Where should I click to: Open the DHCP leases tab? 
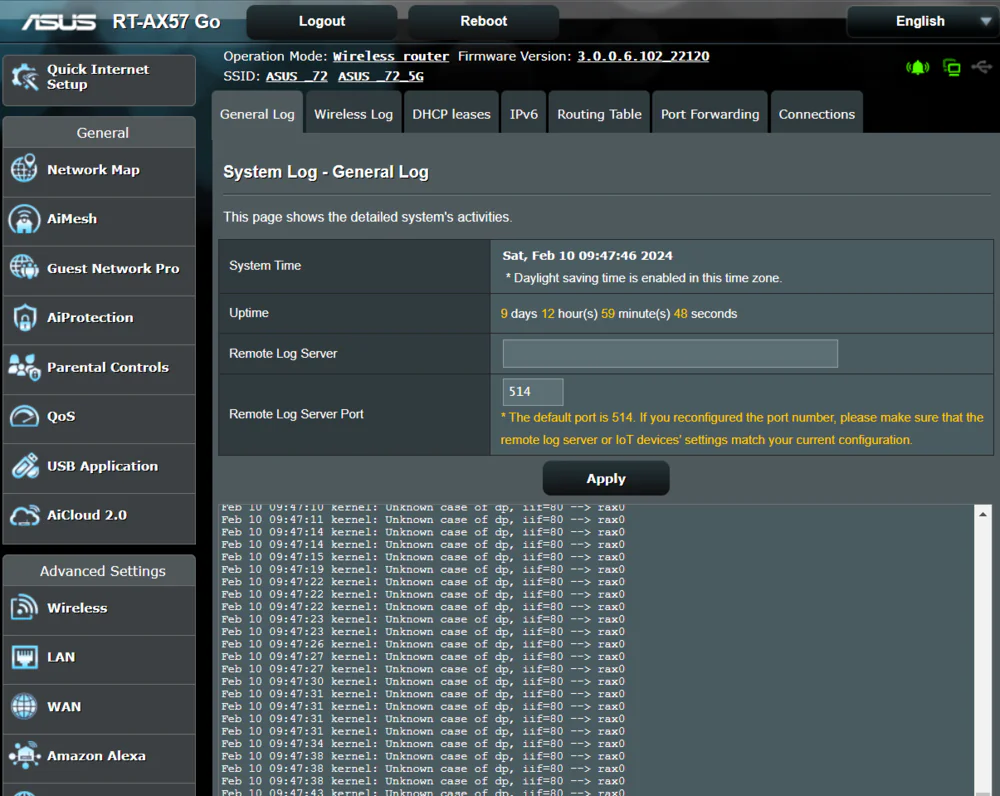click(x=451, y=114)
